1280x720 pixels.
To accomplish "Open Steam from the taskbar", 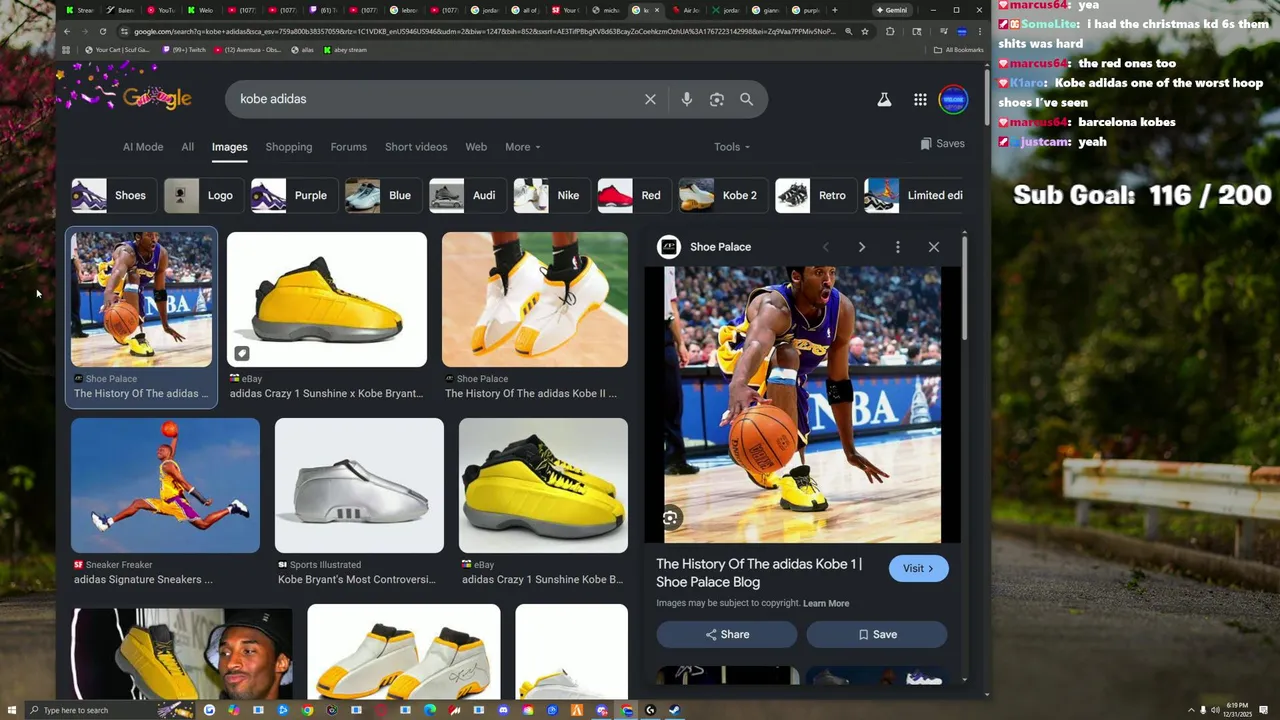I will pos(673,710).
